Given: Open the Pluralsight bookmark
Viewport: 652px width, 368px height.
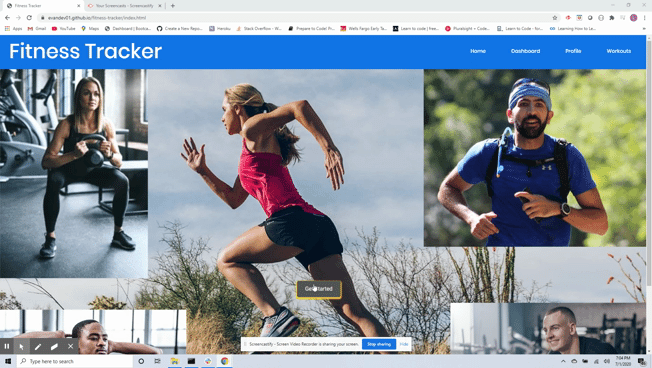Looking at the screenshot, I should pyautogui.click(x=468, y=29).
